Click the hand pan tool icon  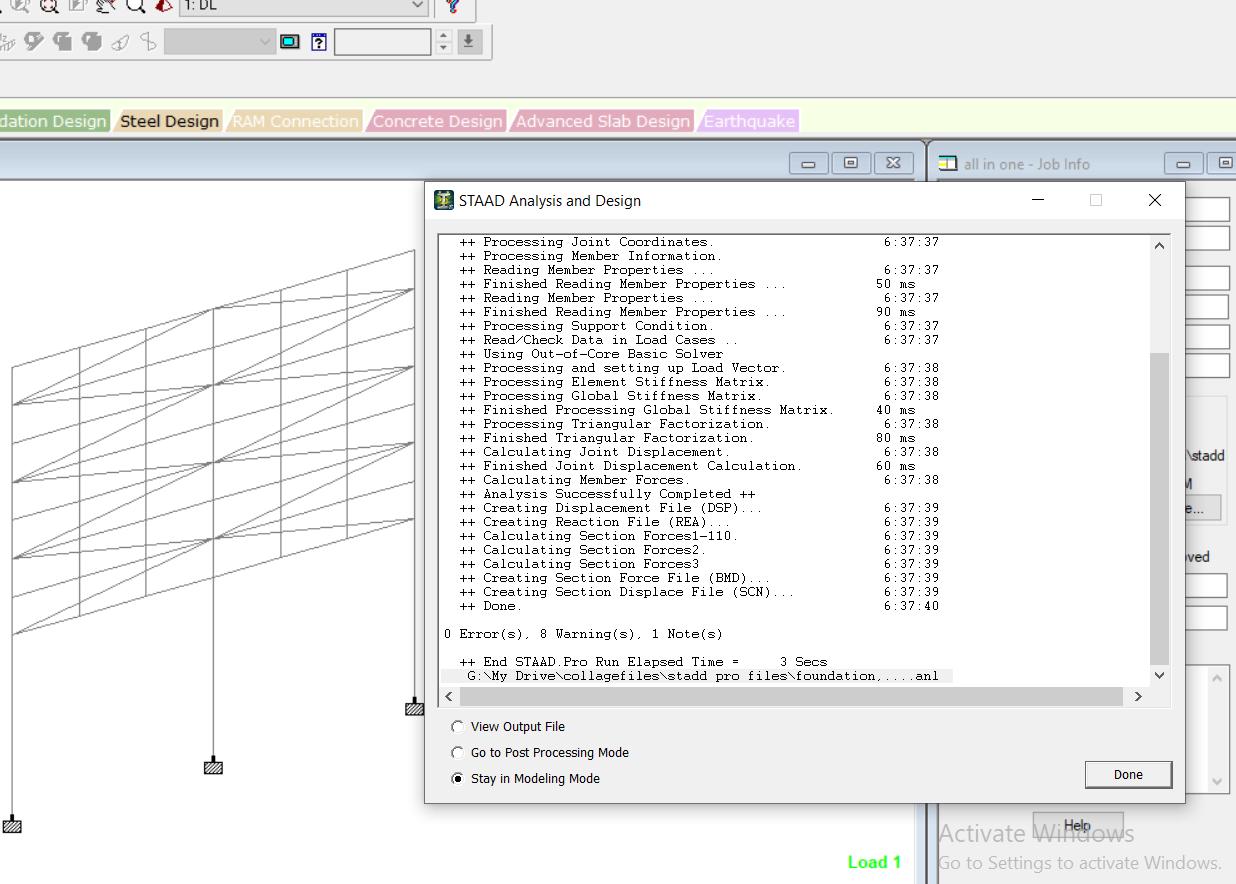click(105, 6)
